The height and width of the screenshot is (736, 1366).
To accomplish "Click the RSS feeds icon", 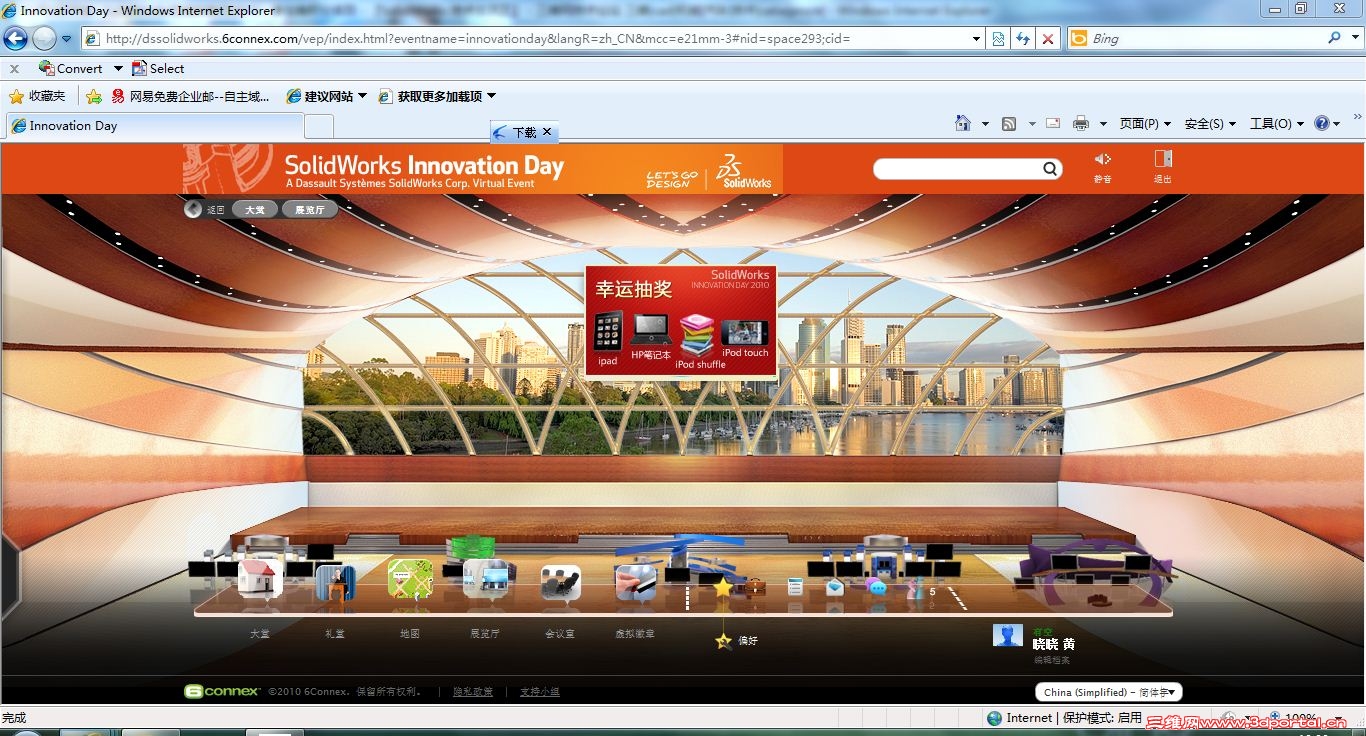I will click(1009, 124).
